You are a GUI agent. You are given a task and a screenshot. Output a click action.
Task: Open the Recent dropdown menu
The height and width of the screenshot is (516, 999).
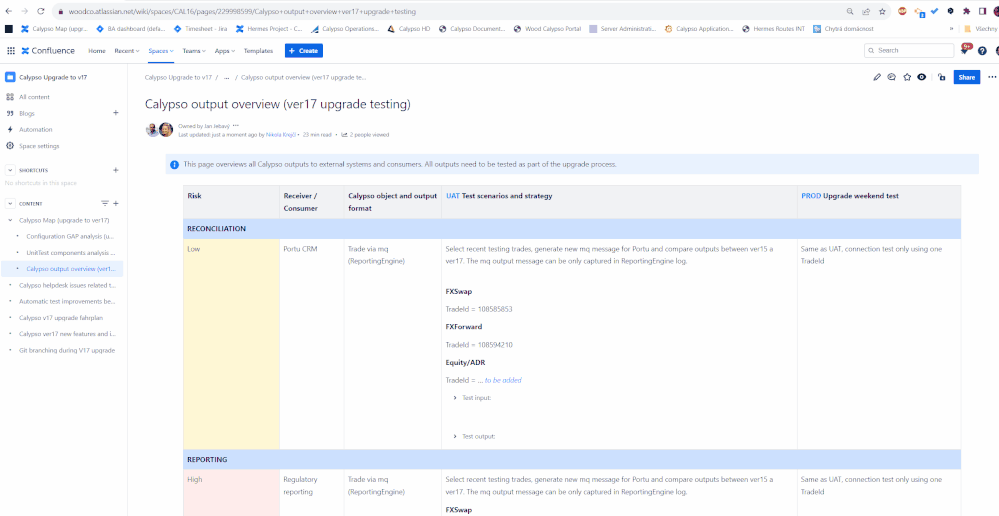pos(127,50)
